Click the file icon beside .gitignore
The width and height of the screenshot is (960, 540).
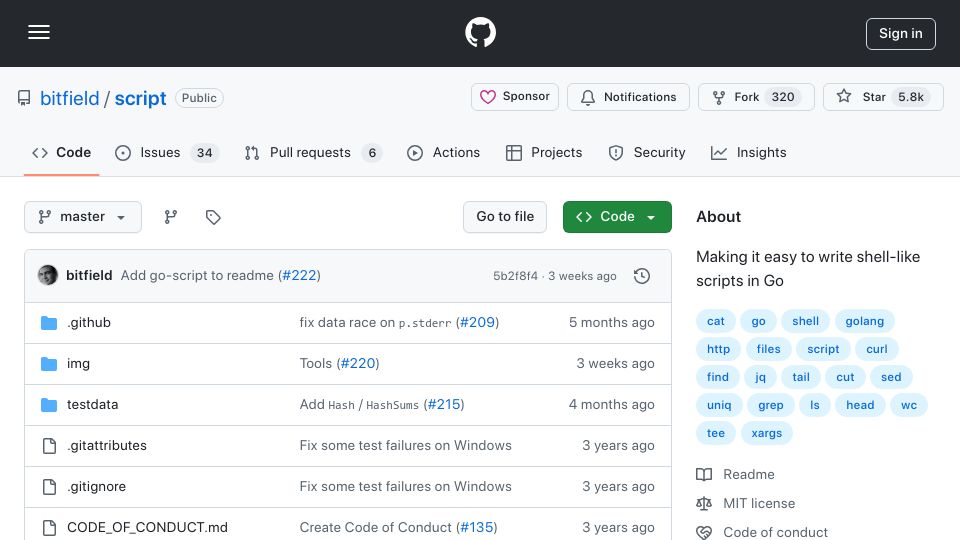49,487
